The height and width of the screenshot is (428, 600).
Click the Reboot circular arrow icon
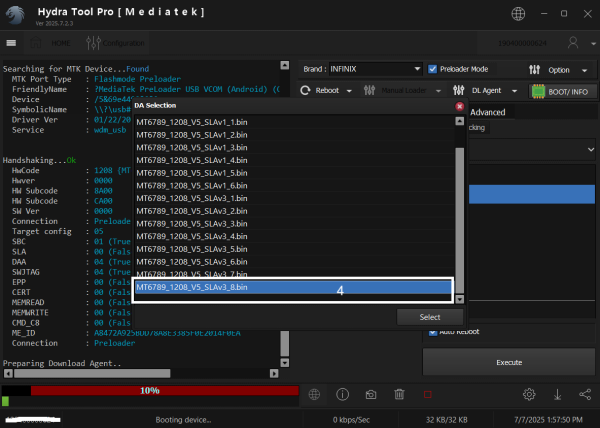(x=305, y=90)
